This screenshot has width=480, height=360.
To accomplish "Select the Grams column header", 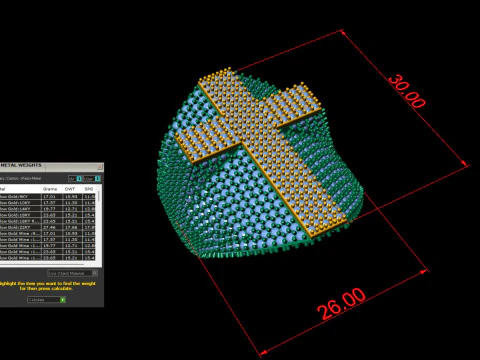I will click(49, 189).
